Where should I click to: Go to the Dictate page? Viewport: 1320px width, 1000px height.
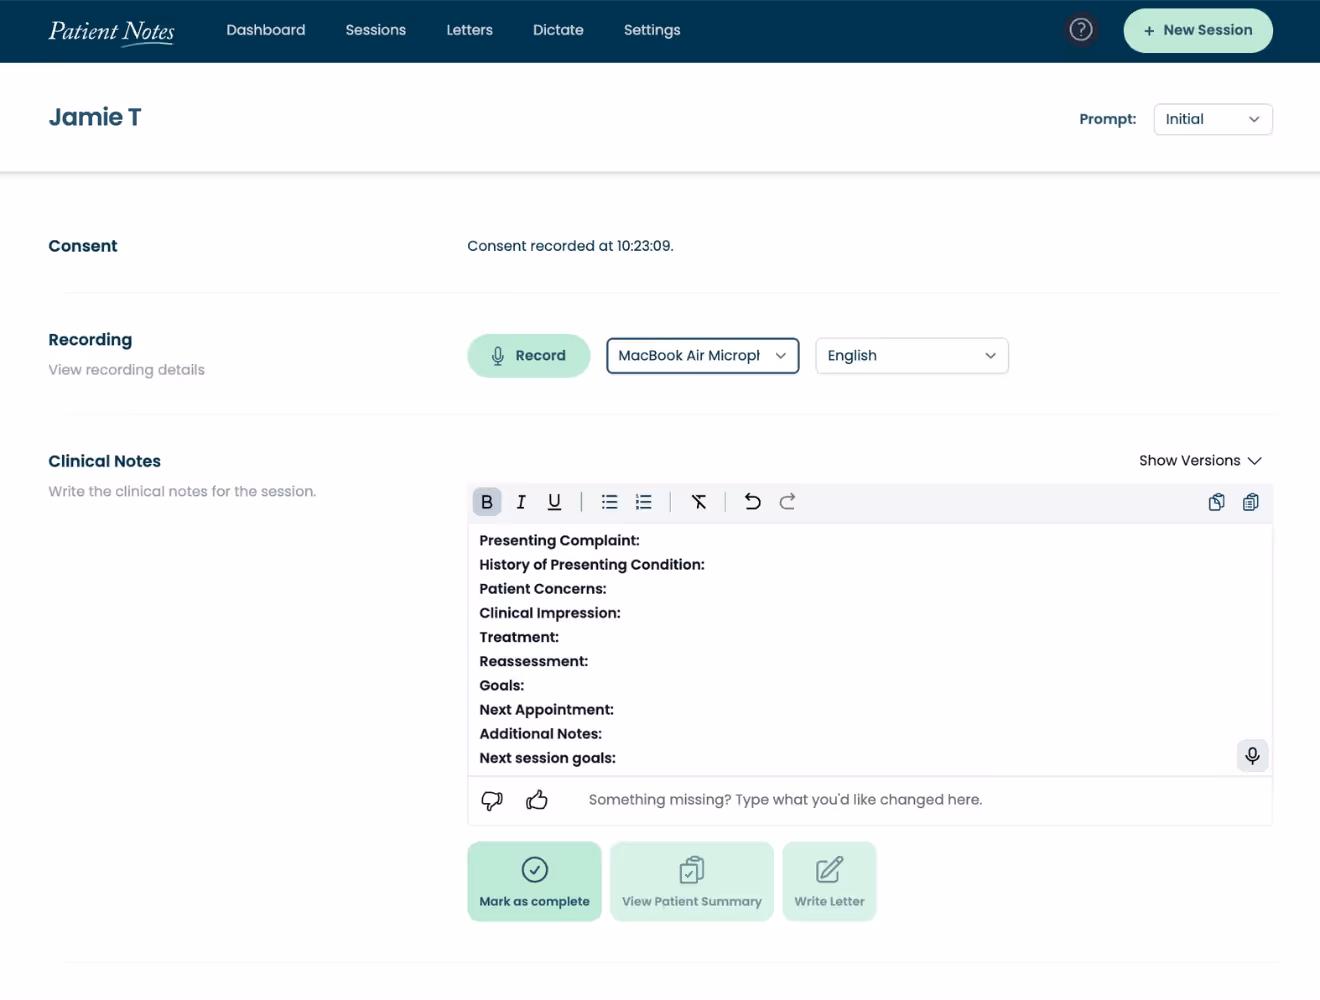[x=558, y=30]
